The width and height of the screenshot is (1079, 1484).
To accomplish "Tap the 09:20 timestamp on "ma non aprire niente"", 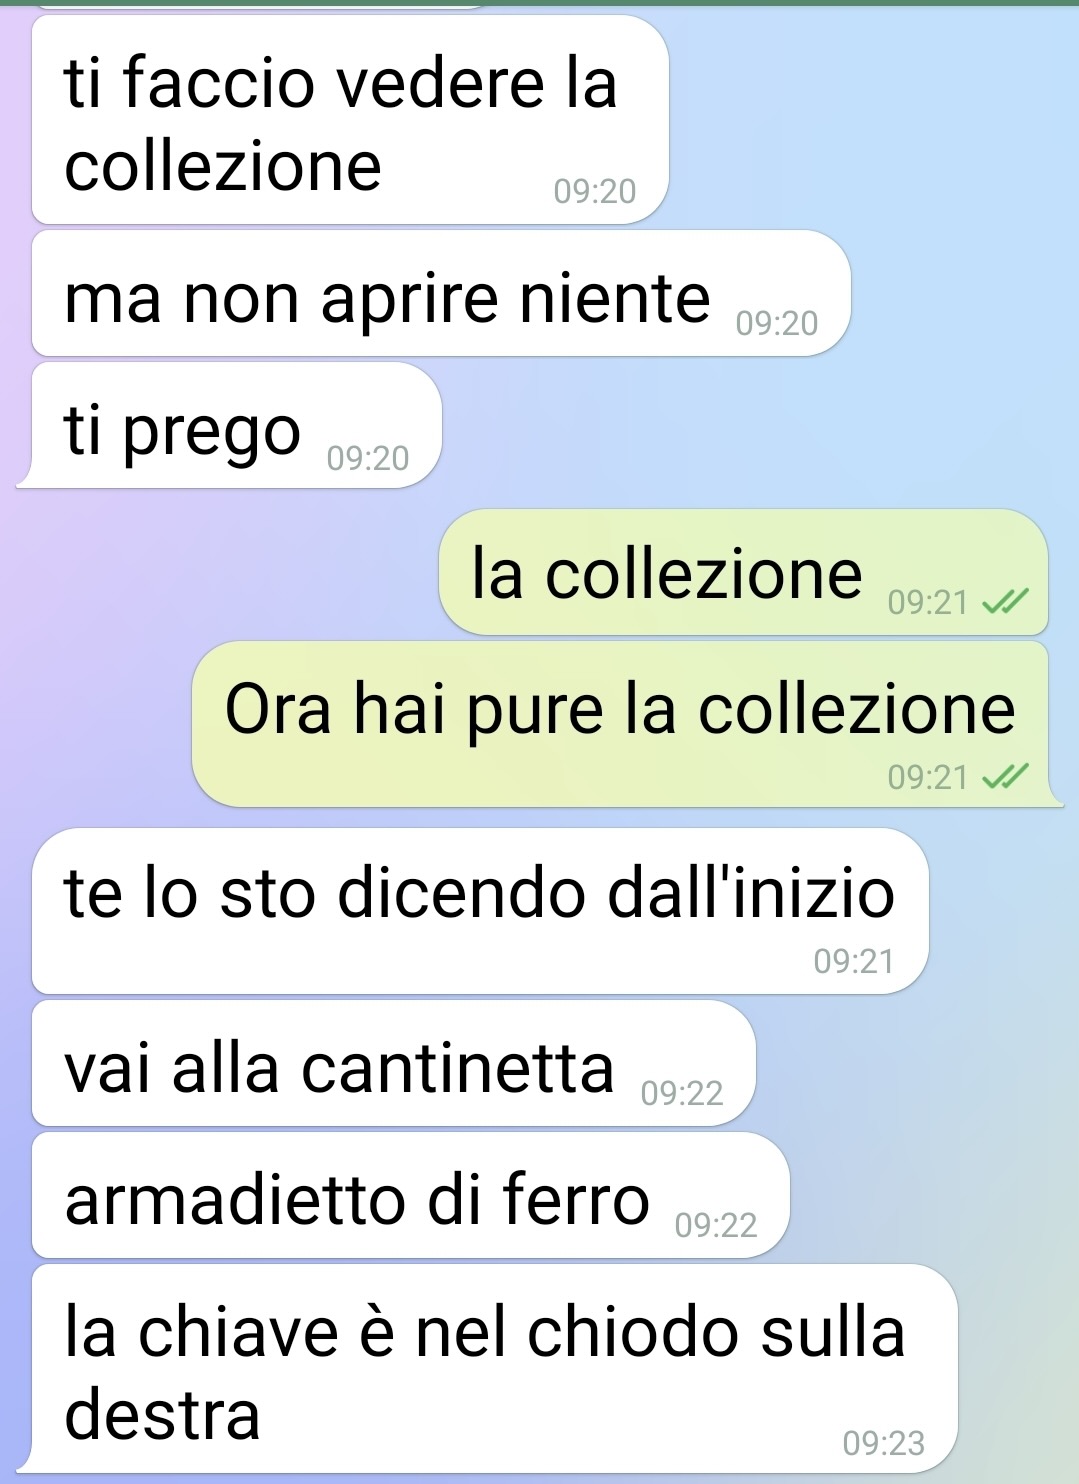I will pos(777,323).
